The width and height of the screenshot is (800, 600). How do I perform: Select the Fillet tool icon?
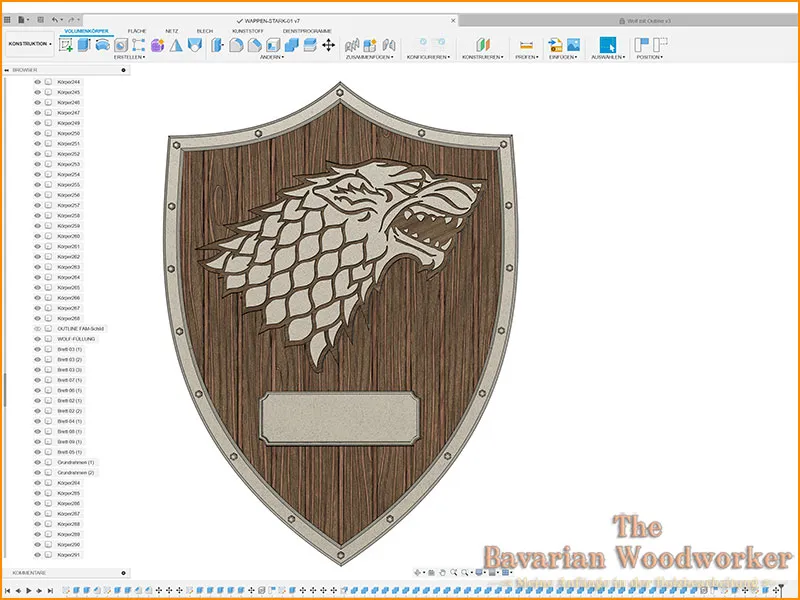click(236, 45)
